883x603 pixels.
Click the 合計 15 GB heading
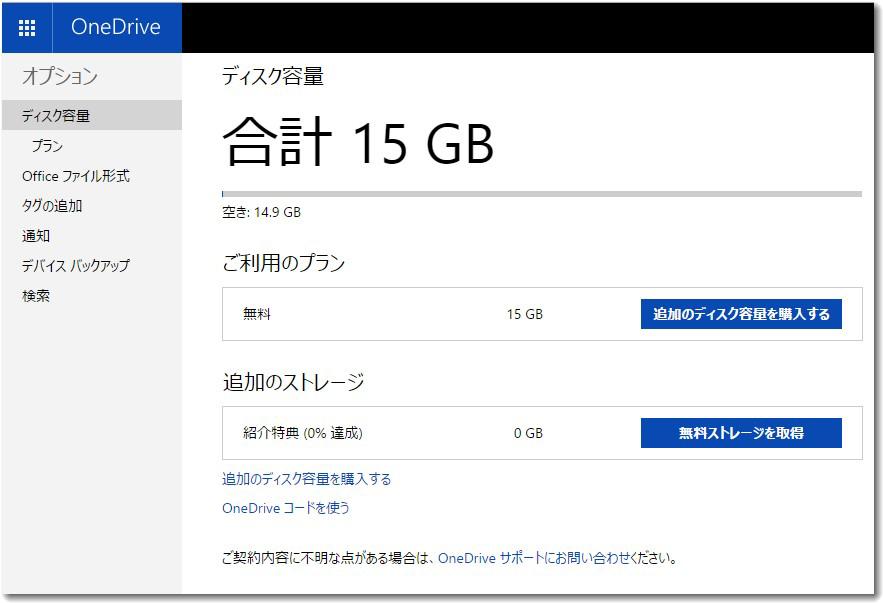click(x=358, y=142)
